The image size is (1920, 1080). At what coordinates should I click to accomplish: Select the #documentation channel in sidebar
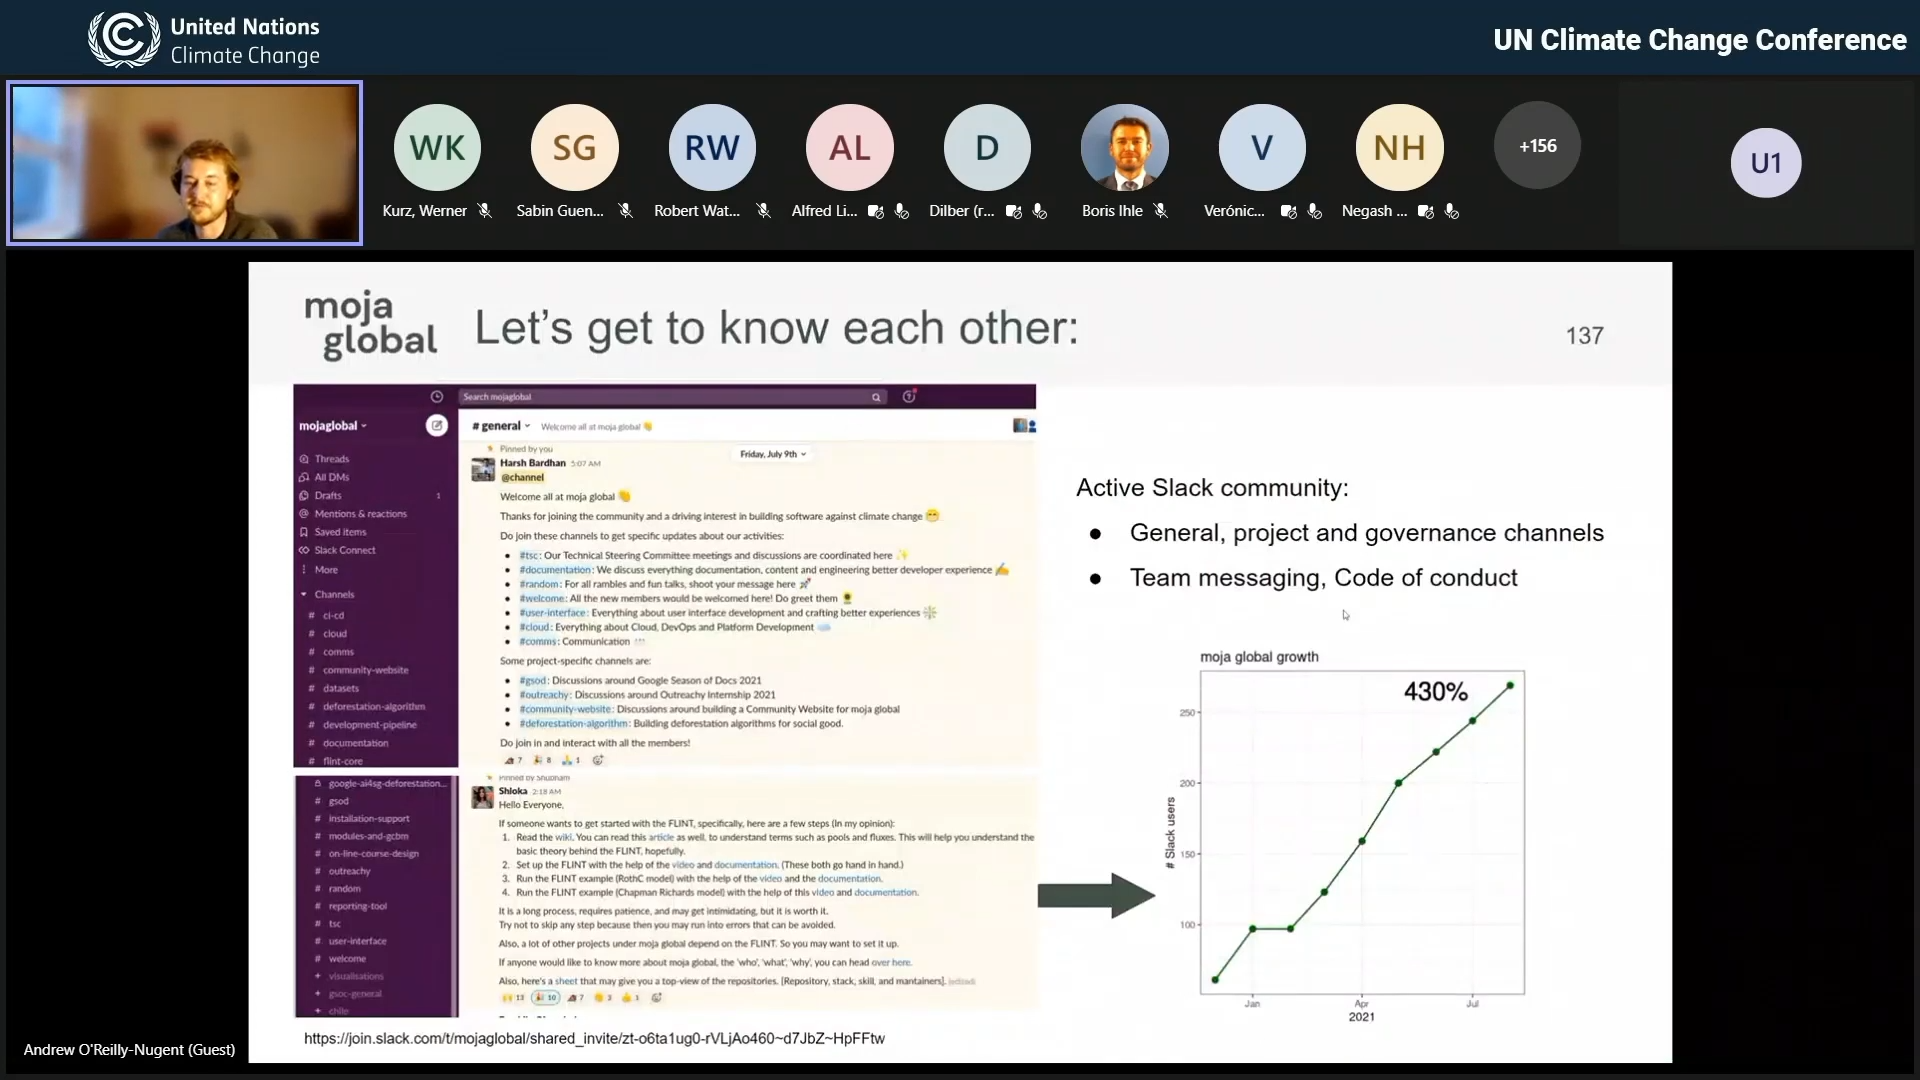tap(353, 742)
